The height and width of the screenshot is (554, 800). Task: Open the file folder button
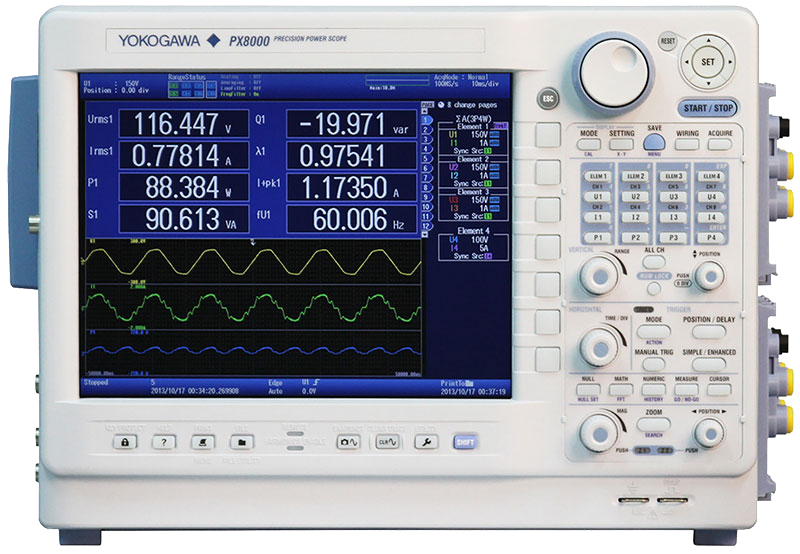tap(240, 441)
